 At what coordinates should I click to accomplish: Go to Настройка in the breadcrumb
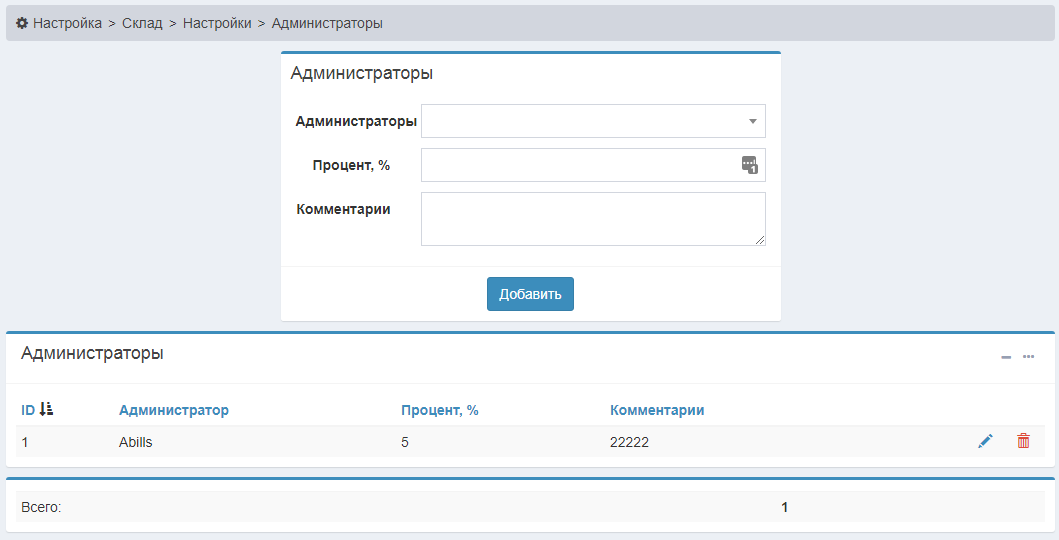(x=67, y=23)
